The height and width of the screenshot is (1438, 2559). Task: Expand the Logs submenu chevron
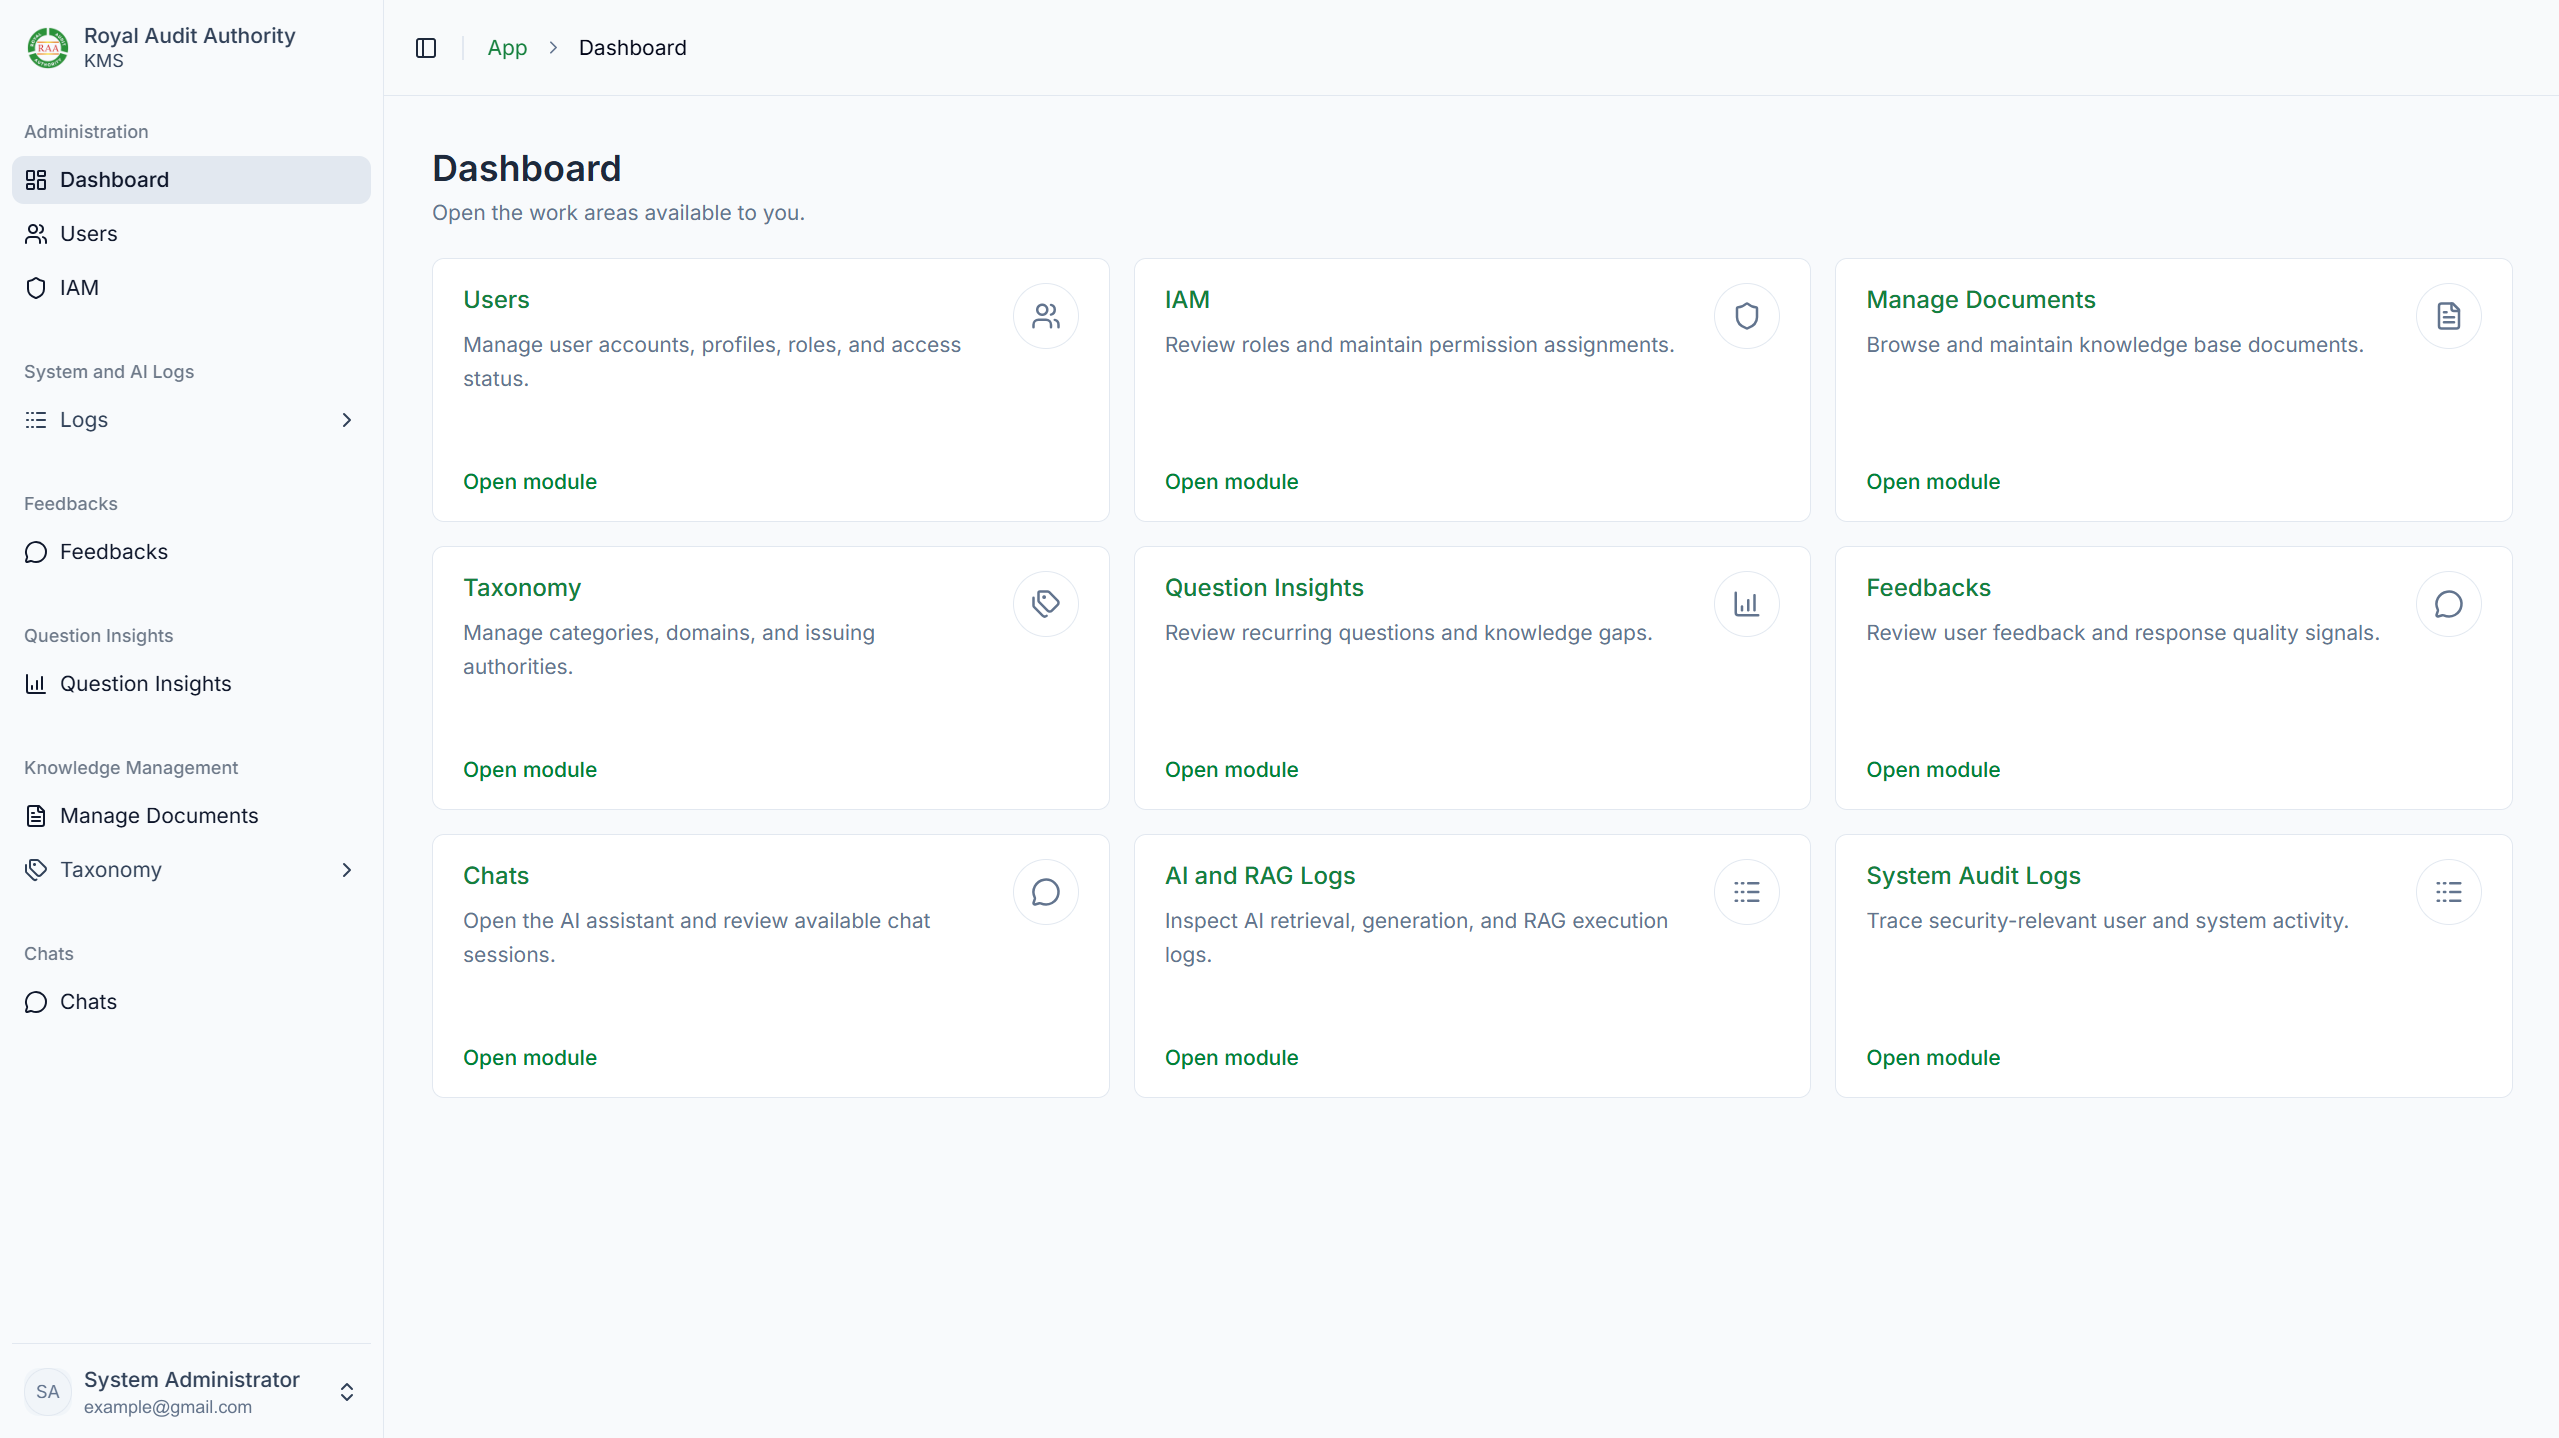[x=347, y=420]
